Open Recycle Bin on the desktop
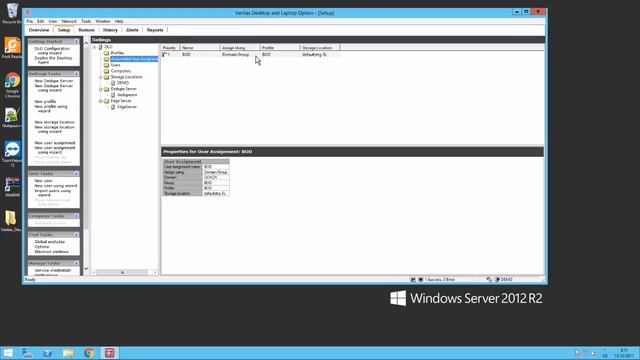 pos(12,12)
